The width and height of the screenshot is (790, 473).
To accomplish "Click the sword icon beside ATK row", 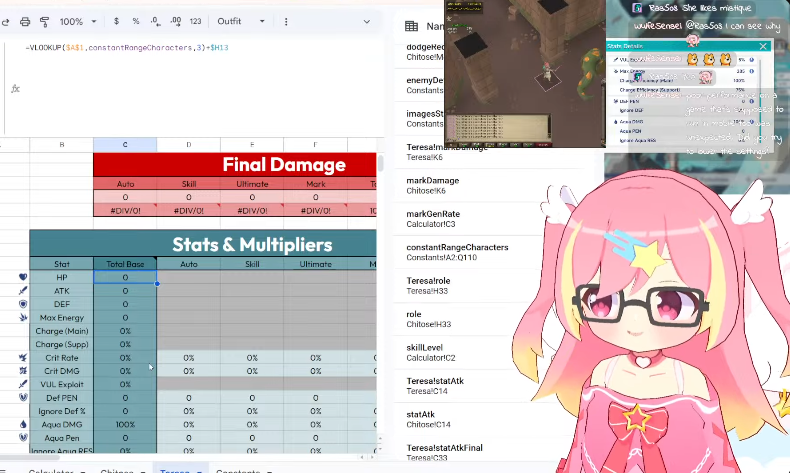I will (23, 291).
